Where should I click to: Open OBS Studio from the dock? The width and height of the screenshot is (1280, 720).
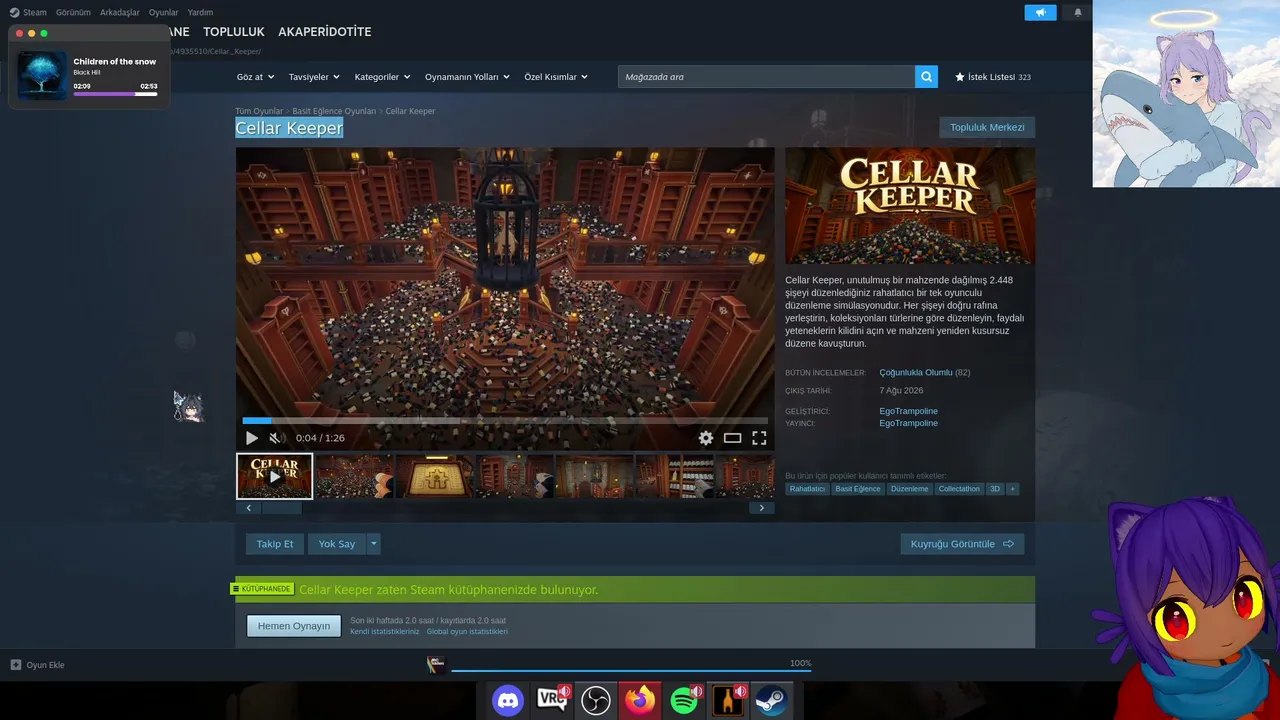click(x=596, y=700)
